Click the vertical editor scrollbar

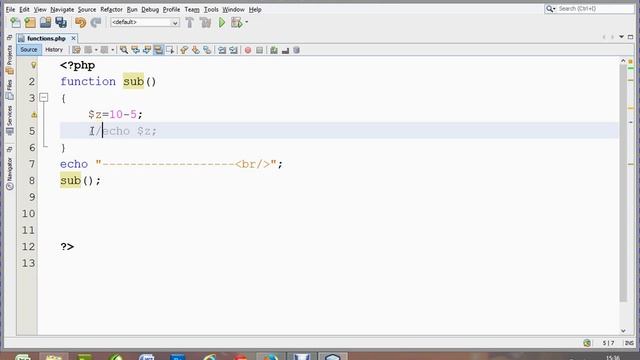[x=623, y=183]
